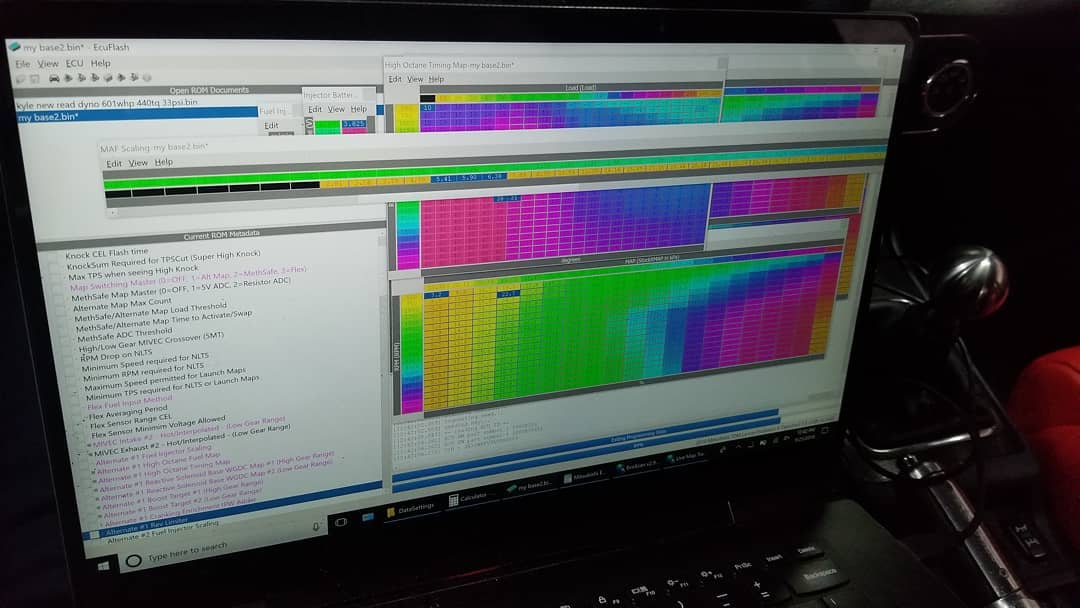Open Edit menu in MAF Scaling window
The image size is (1080, 608).
(114, 164)
